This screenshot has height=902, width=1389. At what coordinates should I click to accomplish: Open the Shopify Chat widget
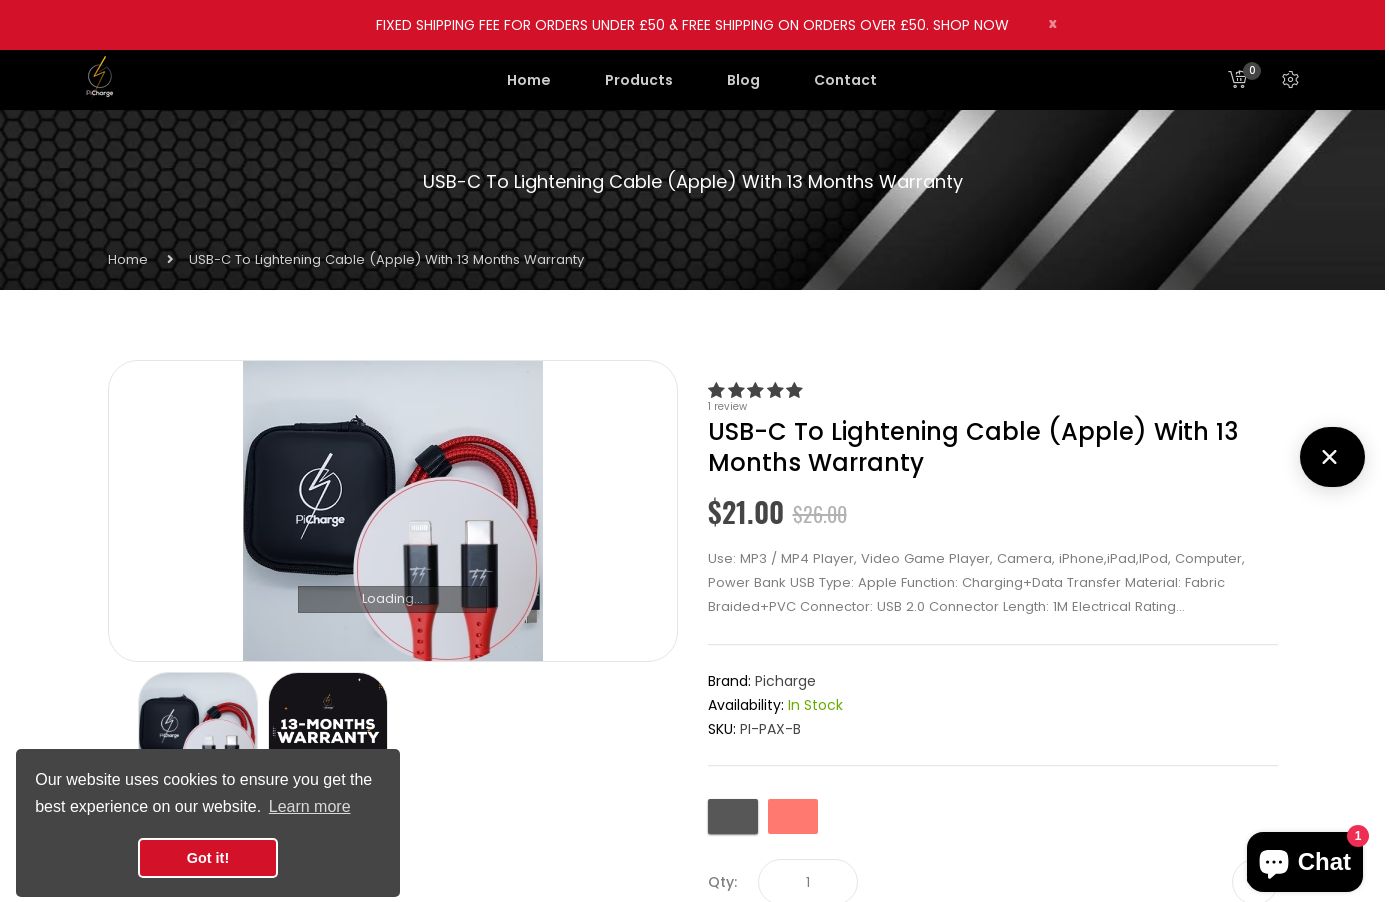pyautogui.click(x=1304, y=861)
